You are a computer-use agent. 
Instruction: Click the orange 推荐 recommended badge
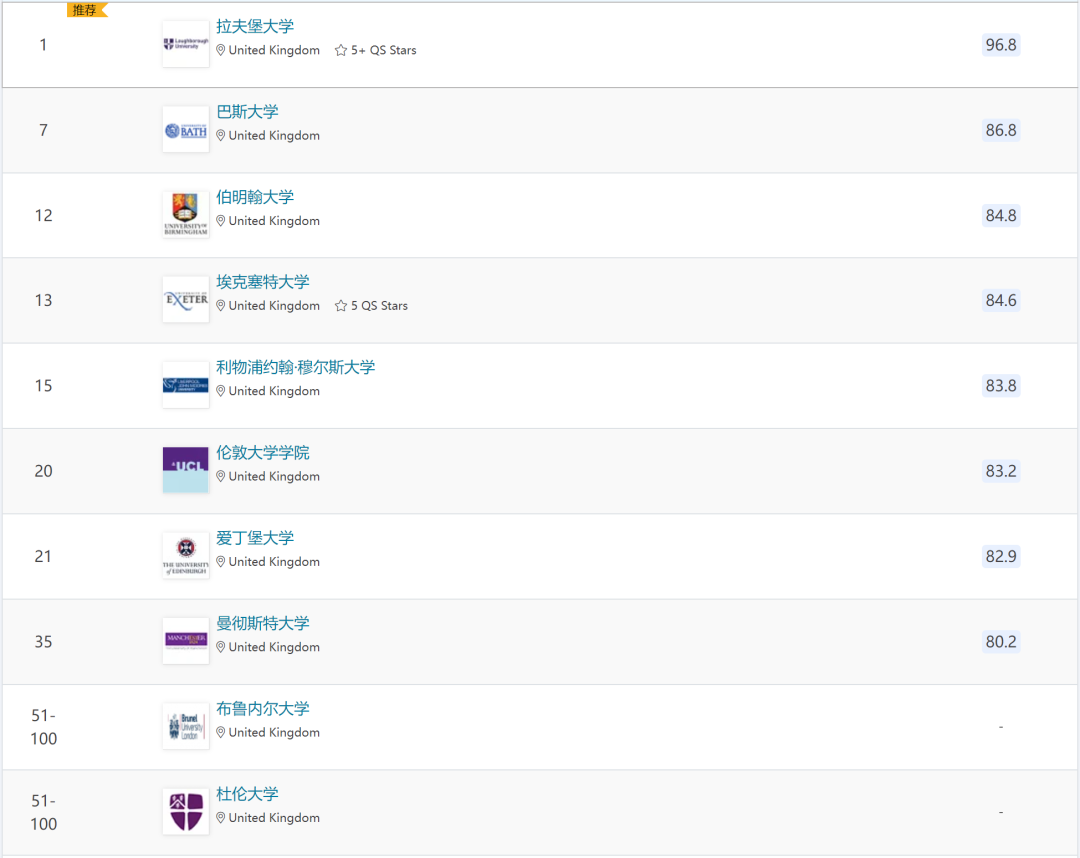[87, 10]
